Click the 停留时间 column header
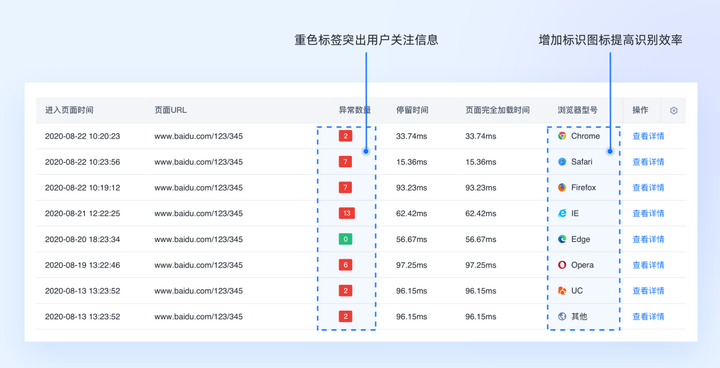 click(412, 110)
